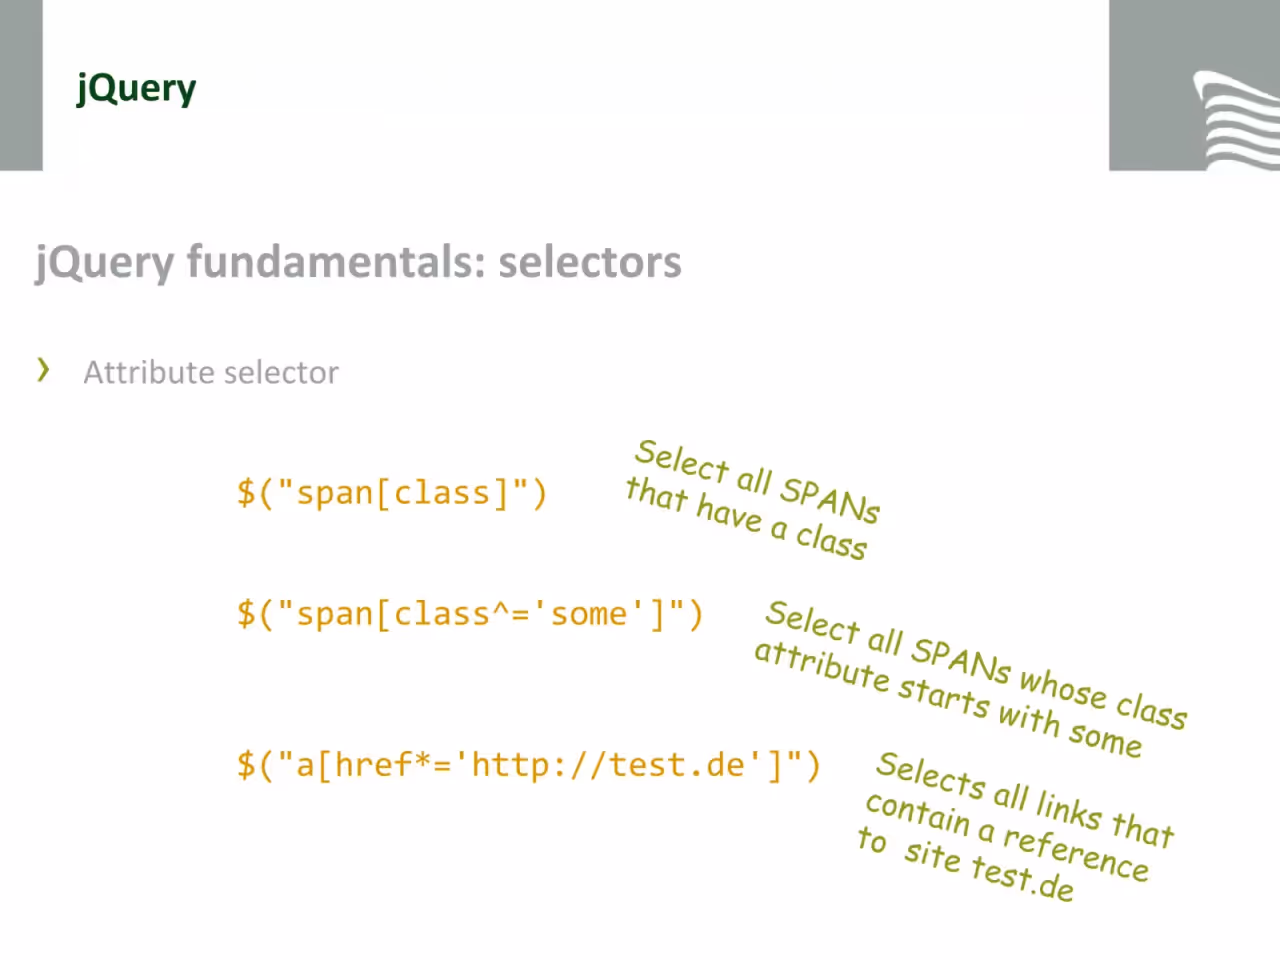This screenshot has height=960, width=1280.
Task: Click the Attribute selector bullet text
Action: (x=211, y=372)
